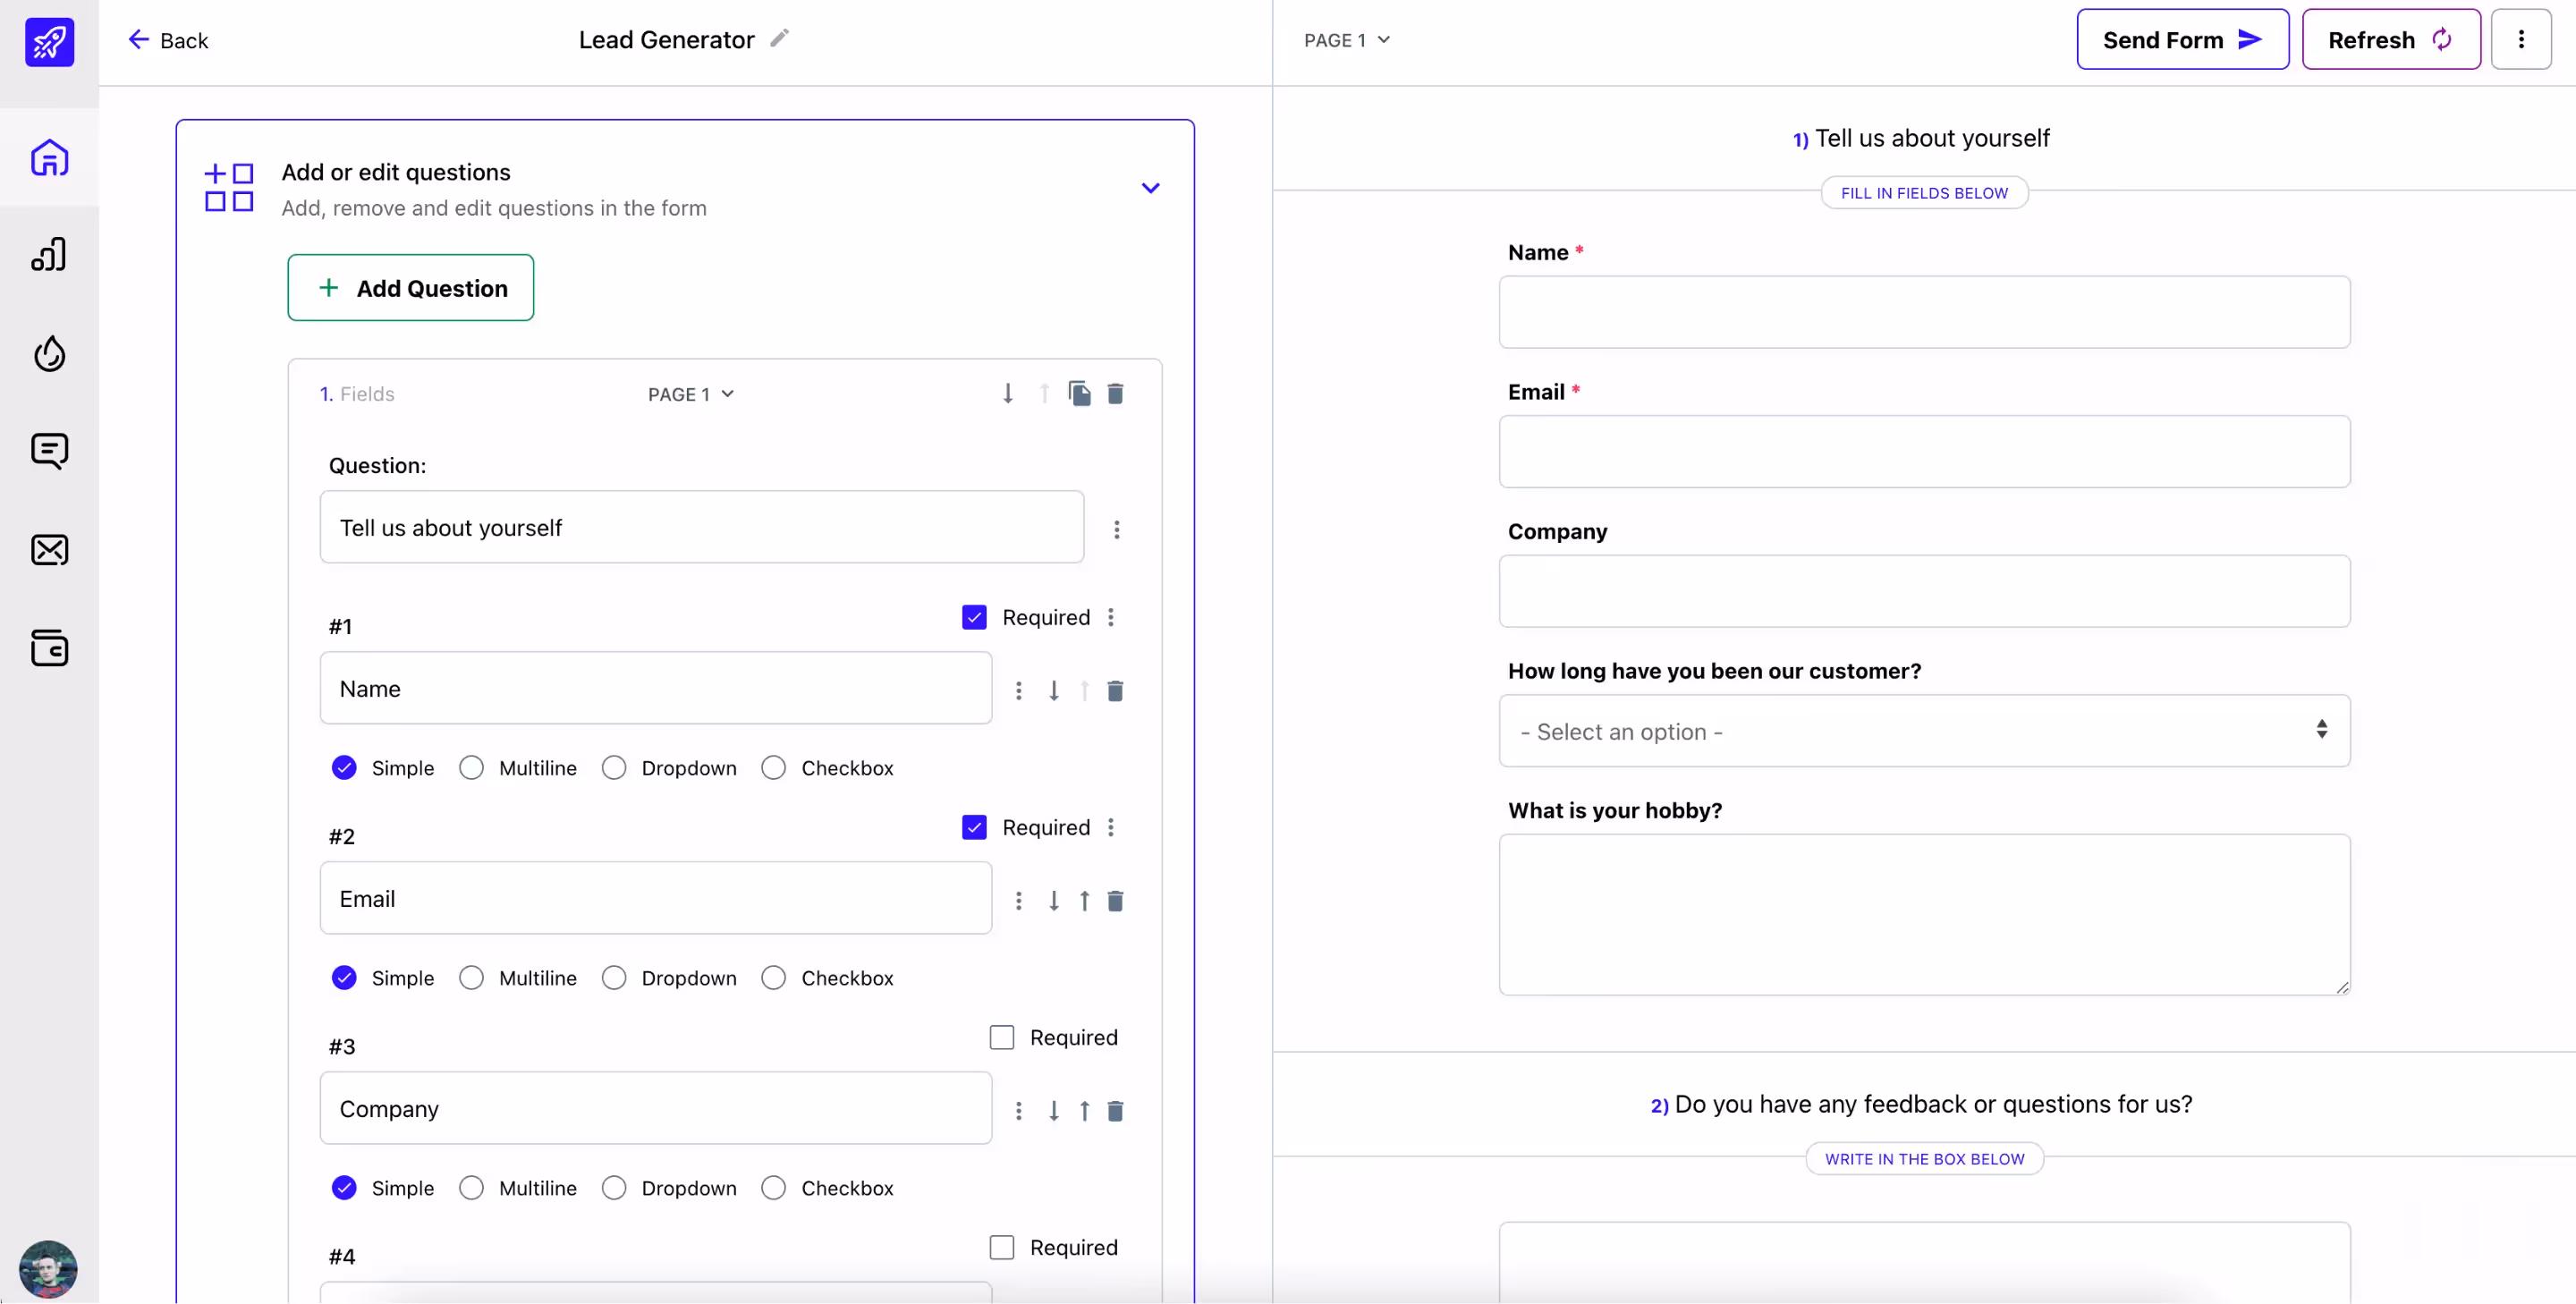The image size is (2576, 1304).
Task: Uncheck Required for field #2
Action: pos(974,827)
